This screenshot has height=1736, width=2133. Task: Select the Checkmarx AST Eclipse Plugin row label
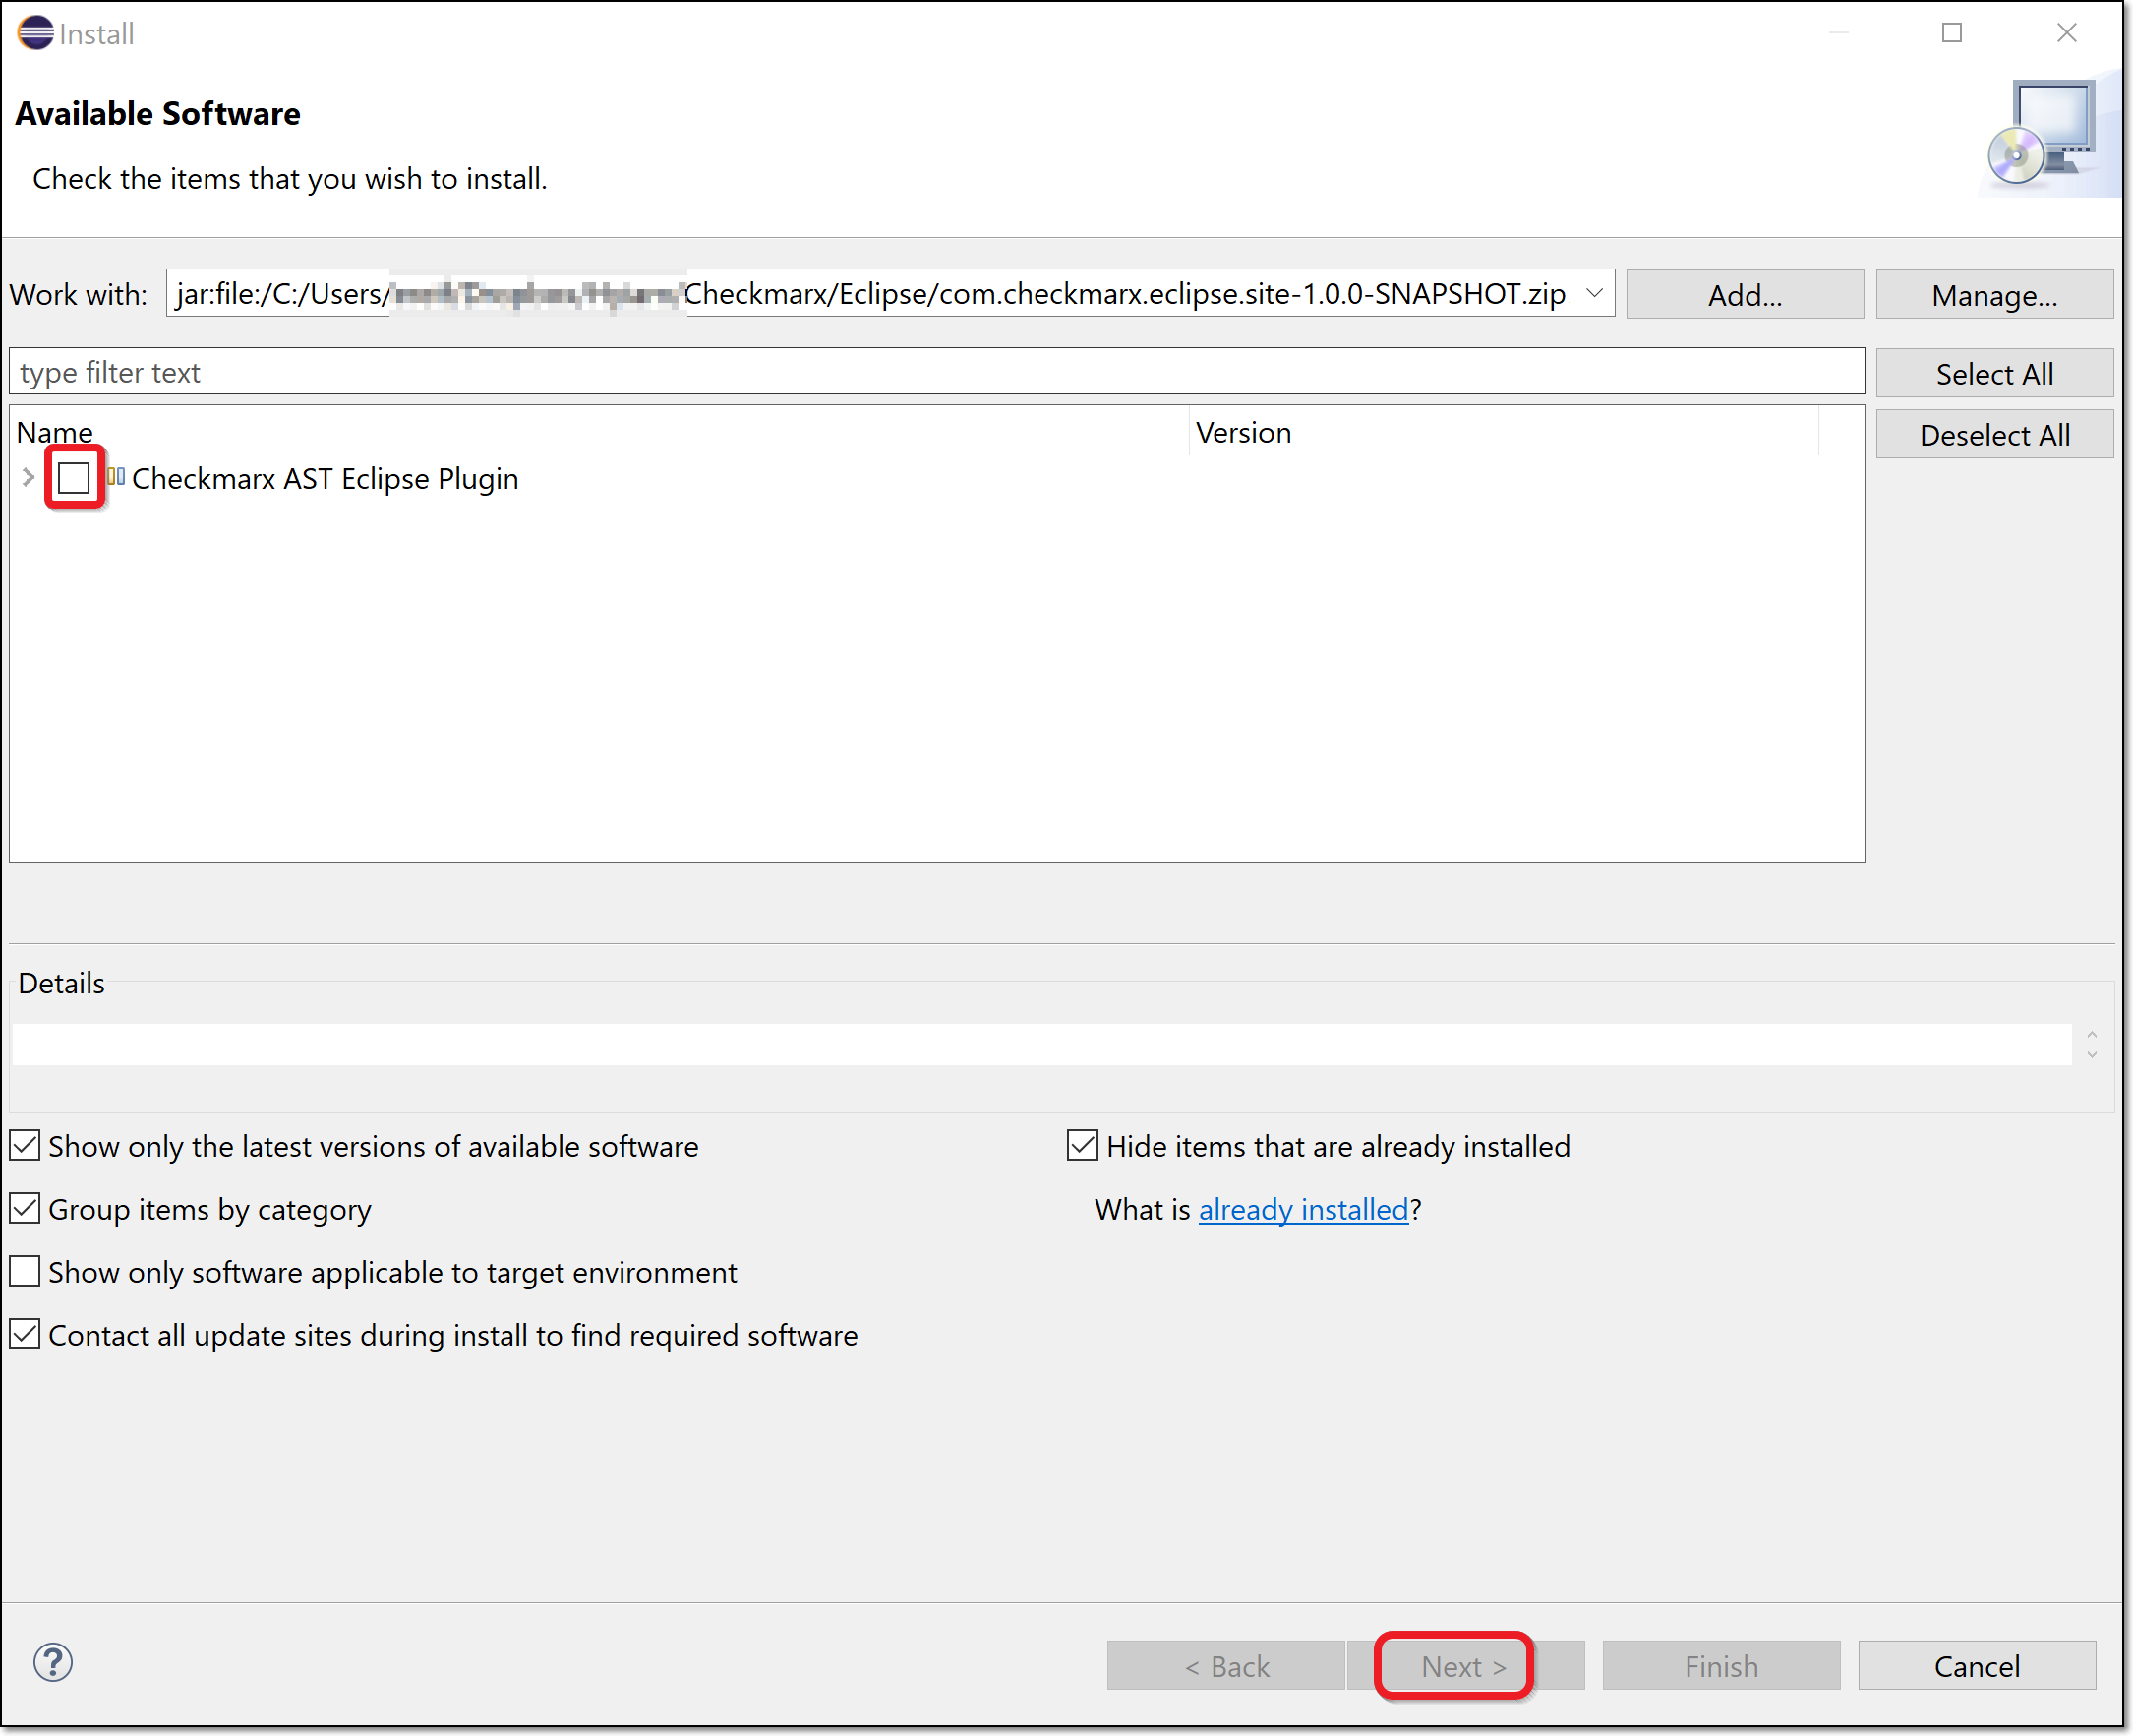coord(325,479)
